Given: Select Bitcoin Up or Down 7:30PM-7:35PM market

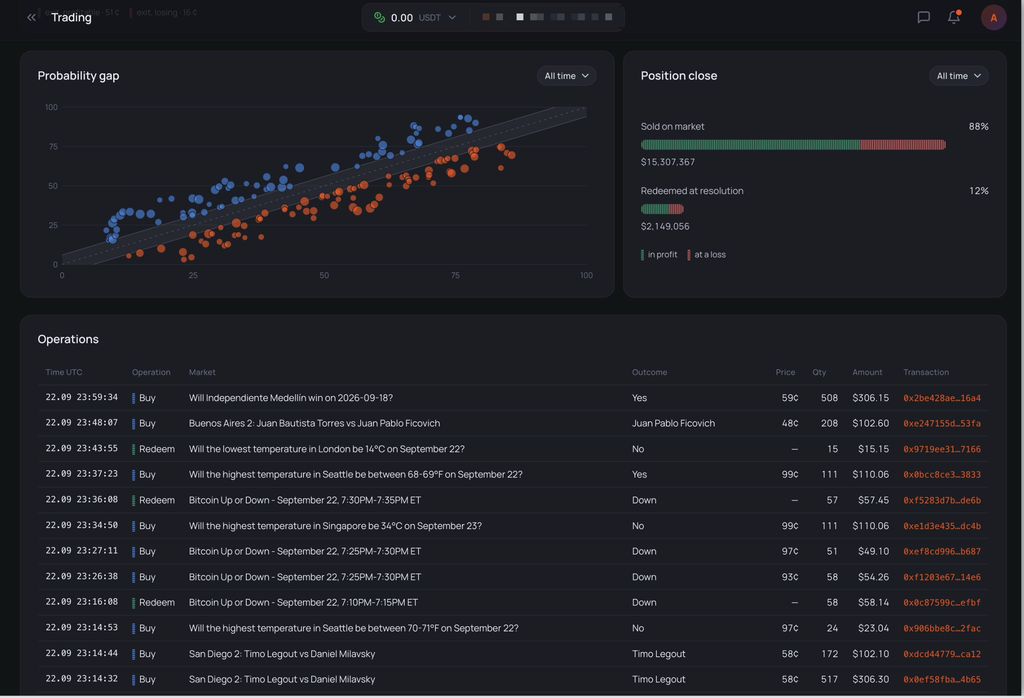Looking at the screenshot, I should (x=305, y=500).
